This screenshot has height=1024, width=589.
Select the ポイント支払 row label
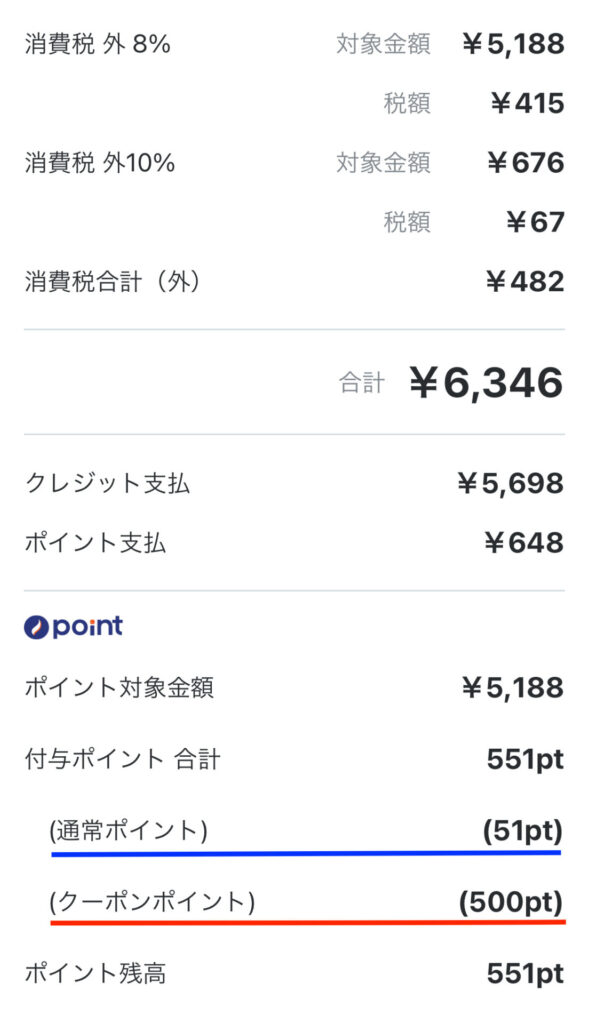95,543
